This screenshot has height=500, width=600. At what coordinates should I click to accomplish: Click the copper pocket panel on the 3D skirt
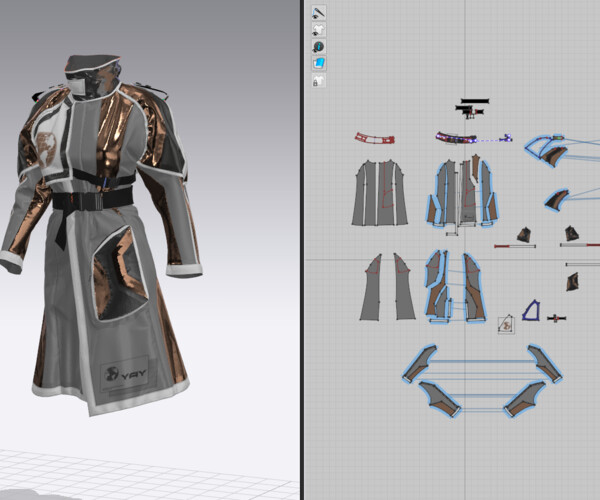tap(120, 272)
